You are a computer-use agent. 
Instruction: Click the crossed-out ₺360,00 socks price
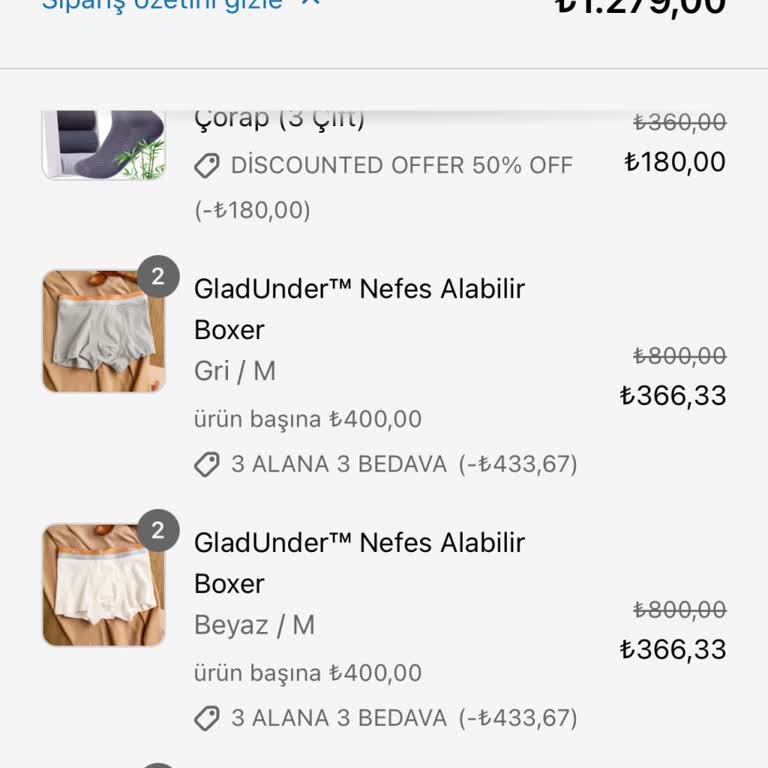click(x=680, y=122)
